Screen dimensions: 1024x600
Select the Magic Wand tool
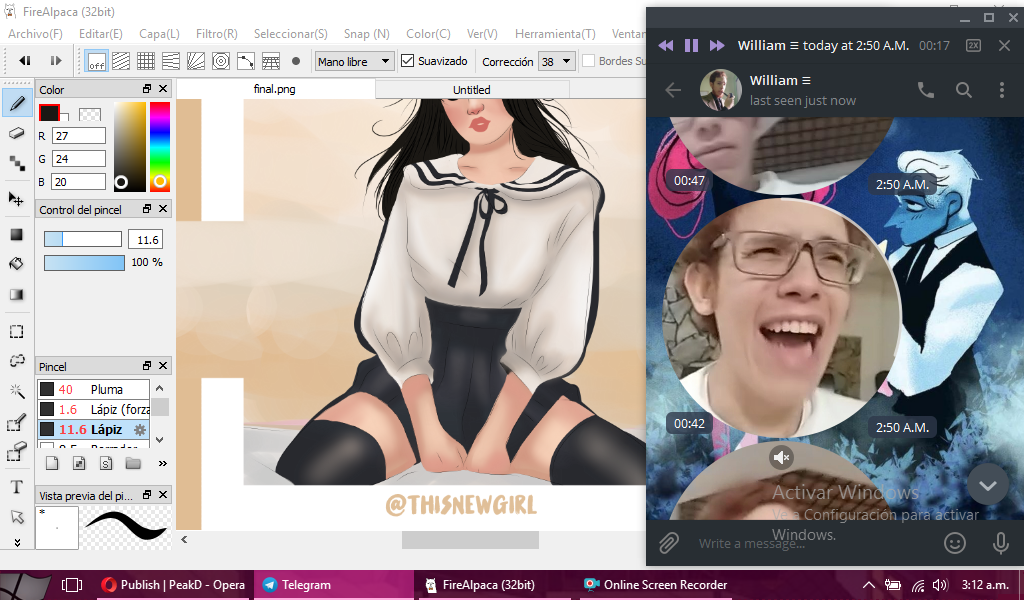click(x=17, y=391)
